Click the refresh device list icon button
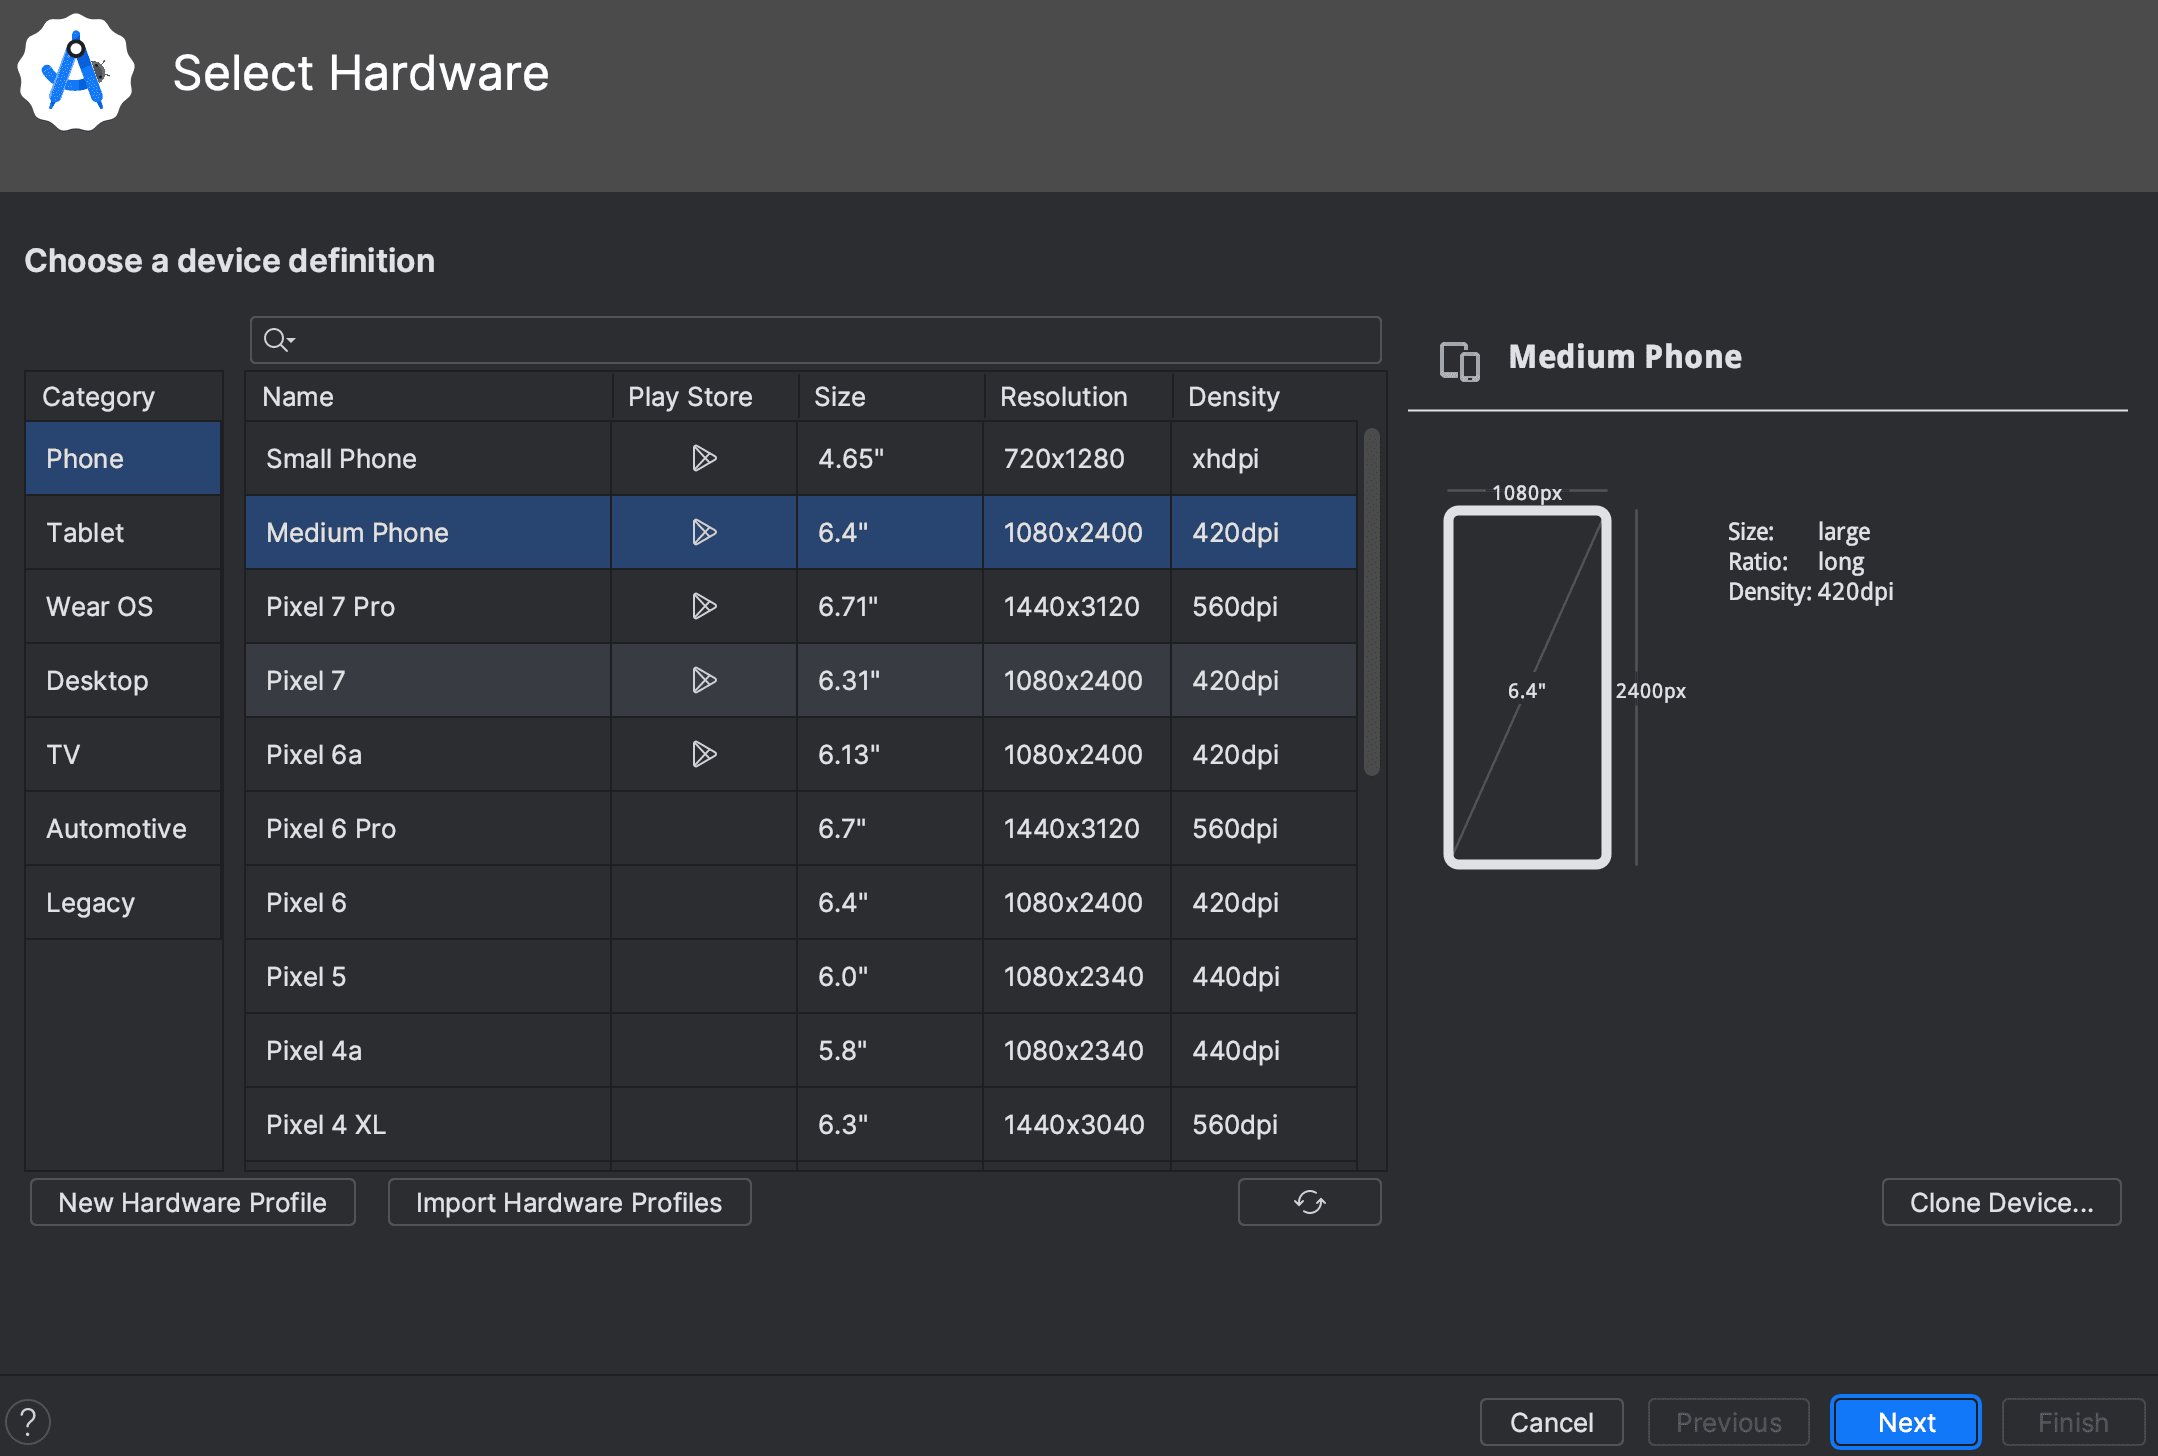 (x=1309, y=1202)
